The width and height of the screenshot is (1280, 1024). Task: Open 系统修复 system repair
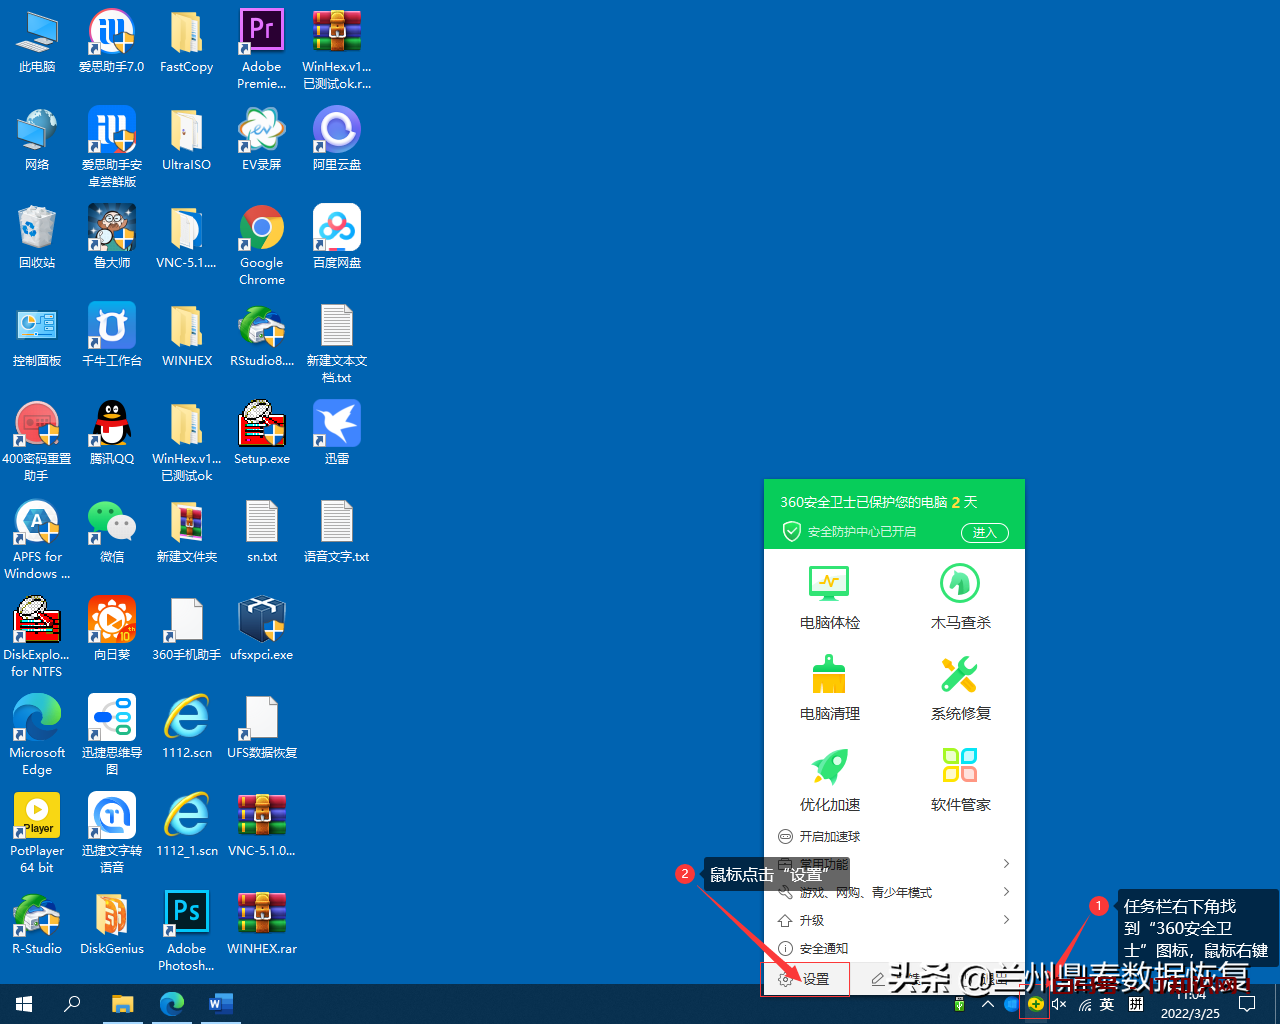[960, 688]
